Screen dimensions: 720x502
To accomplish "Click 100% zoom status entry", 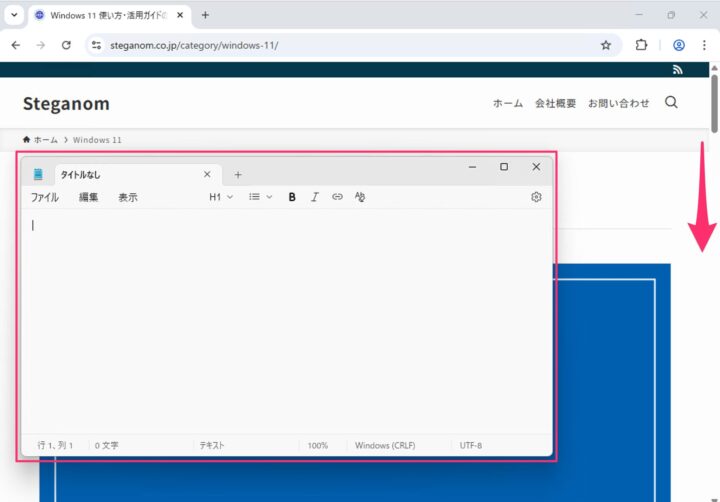I will point(318,445).
